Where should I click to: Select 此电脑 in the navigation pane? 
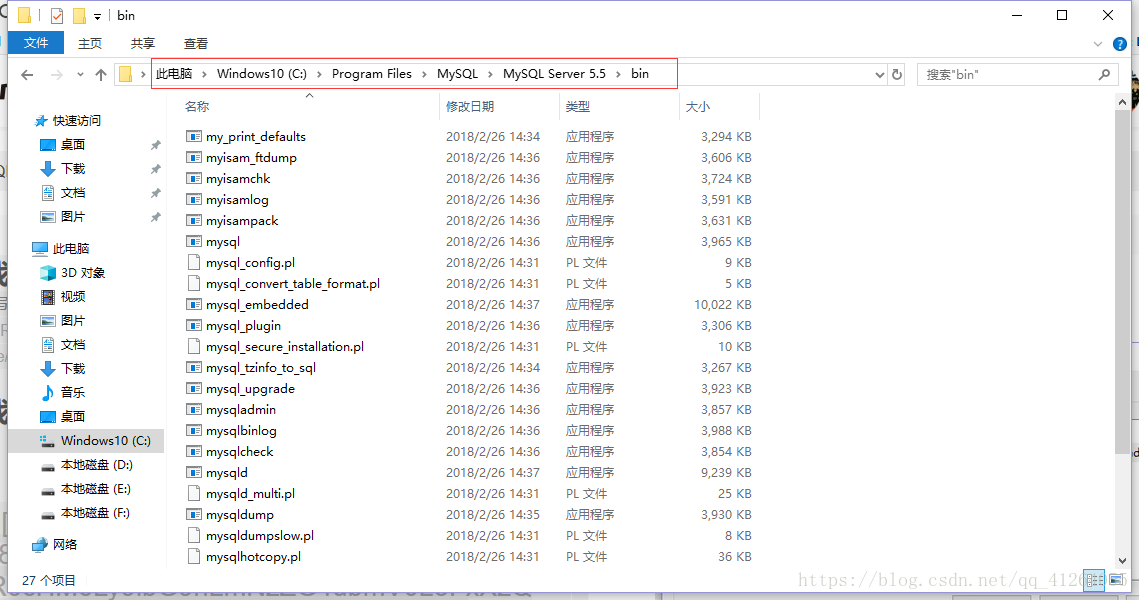click(x=70, y=248)
